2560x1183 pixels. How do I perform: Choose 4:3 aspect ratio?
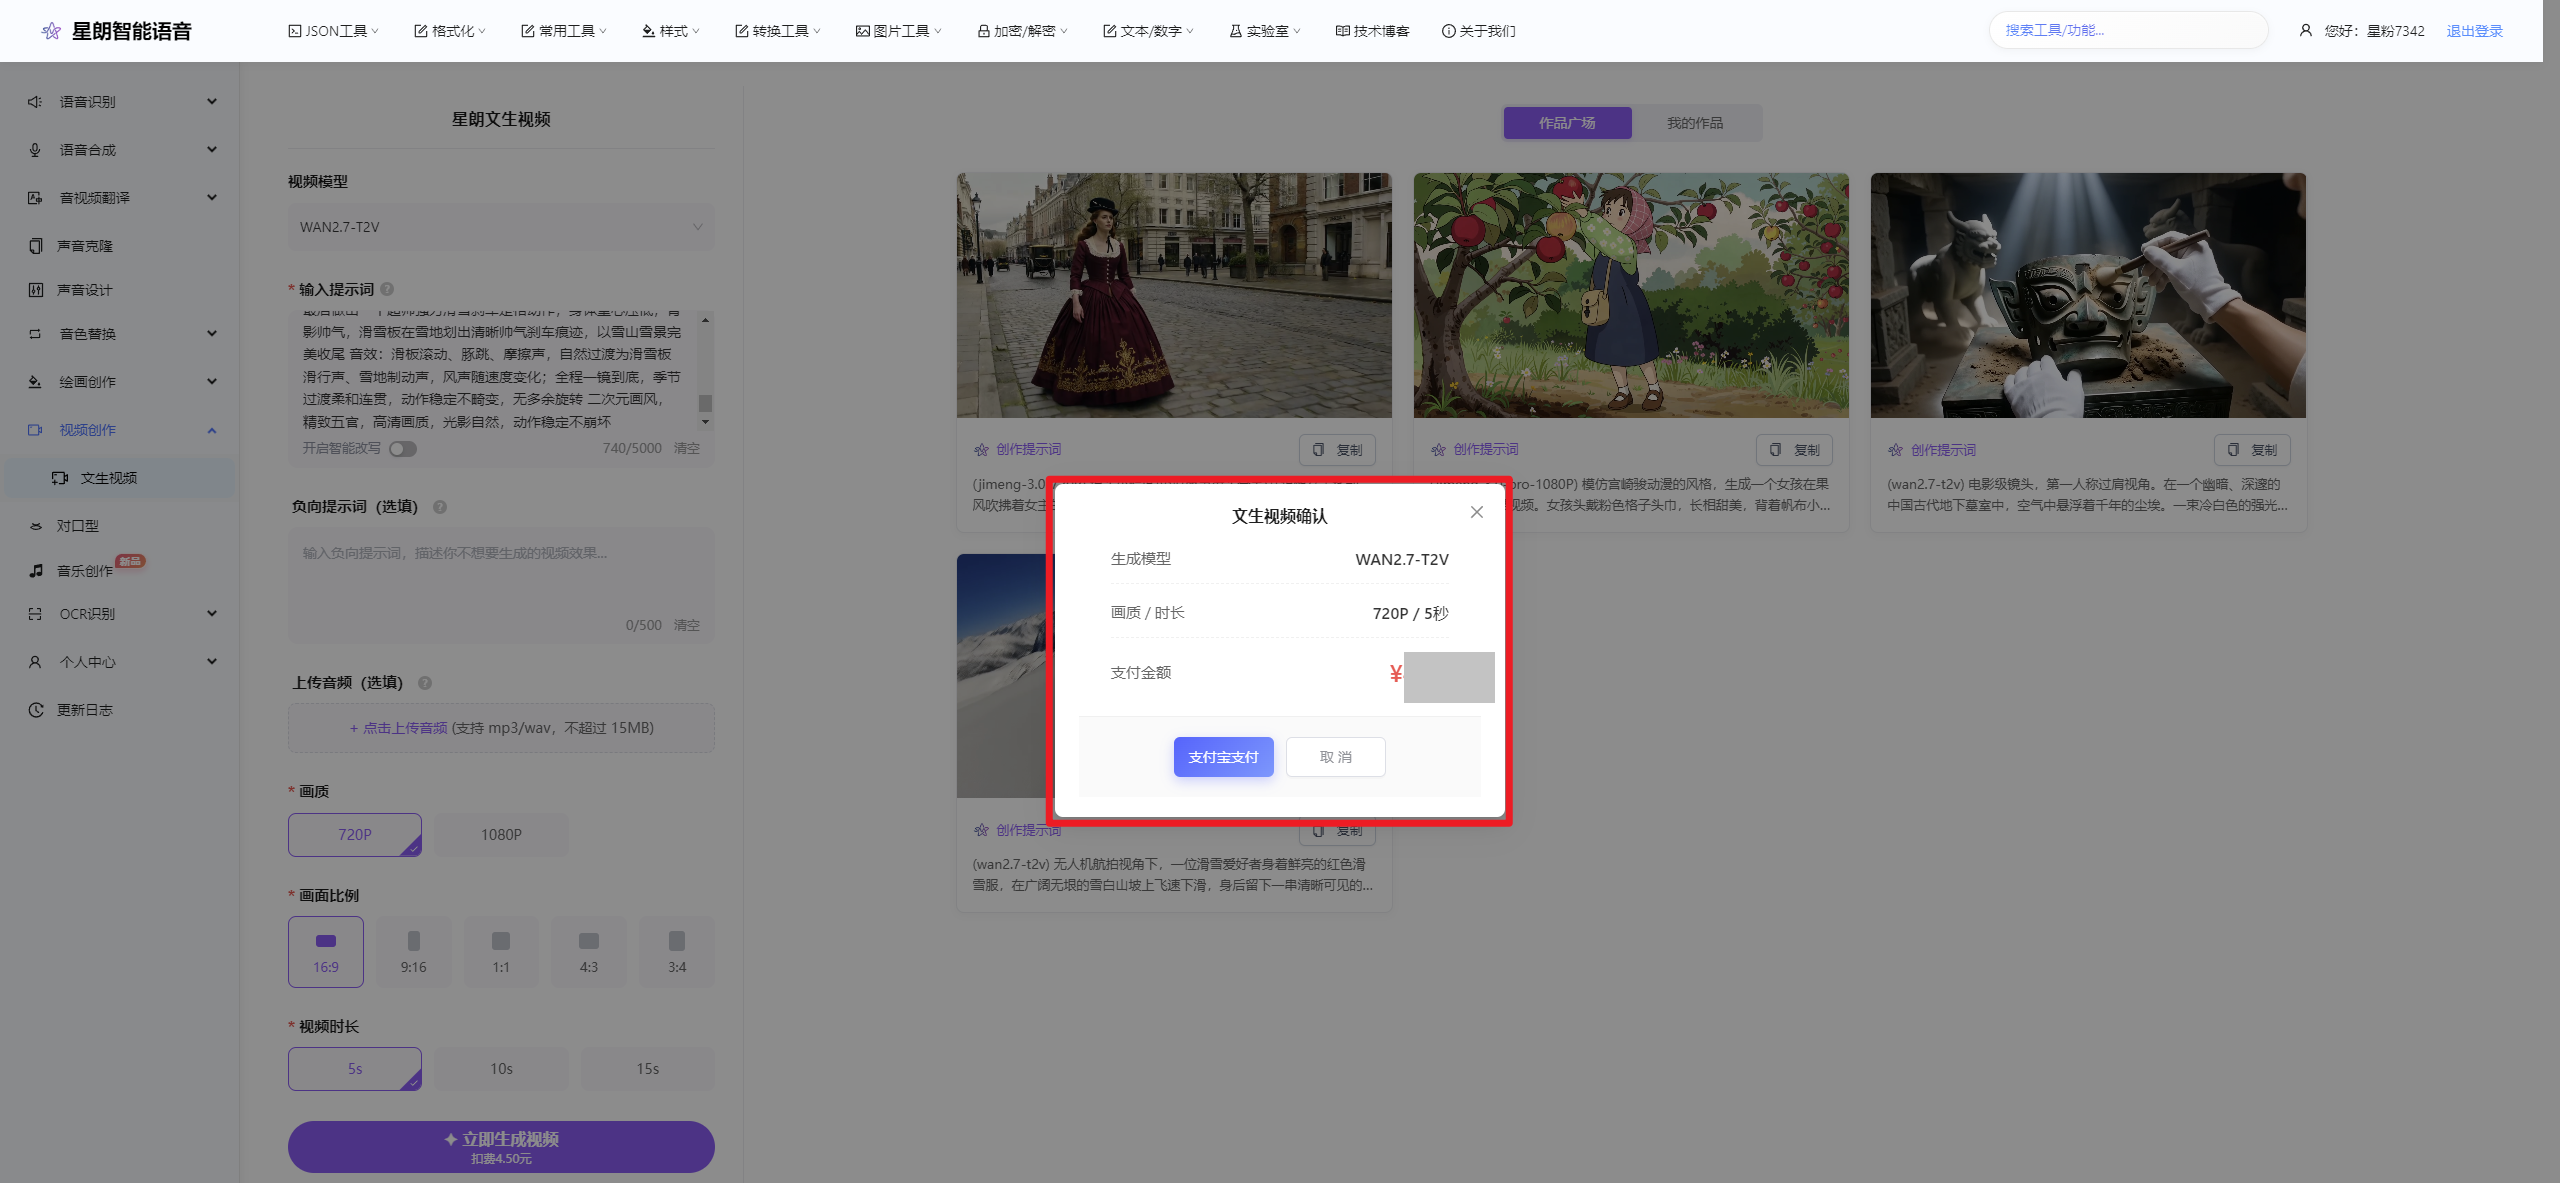click(x=589, y=952)
